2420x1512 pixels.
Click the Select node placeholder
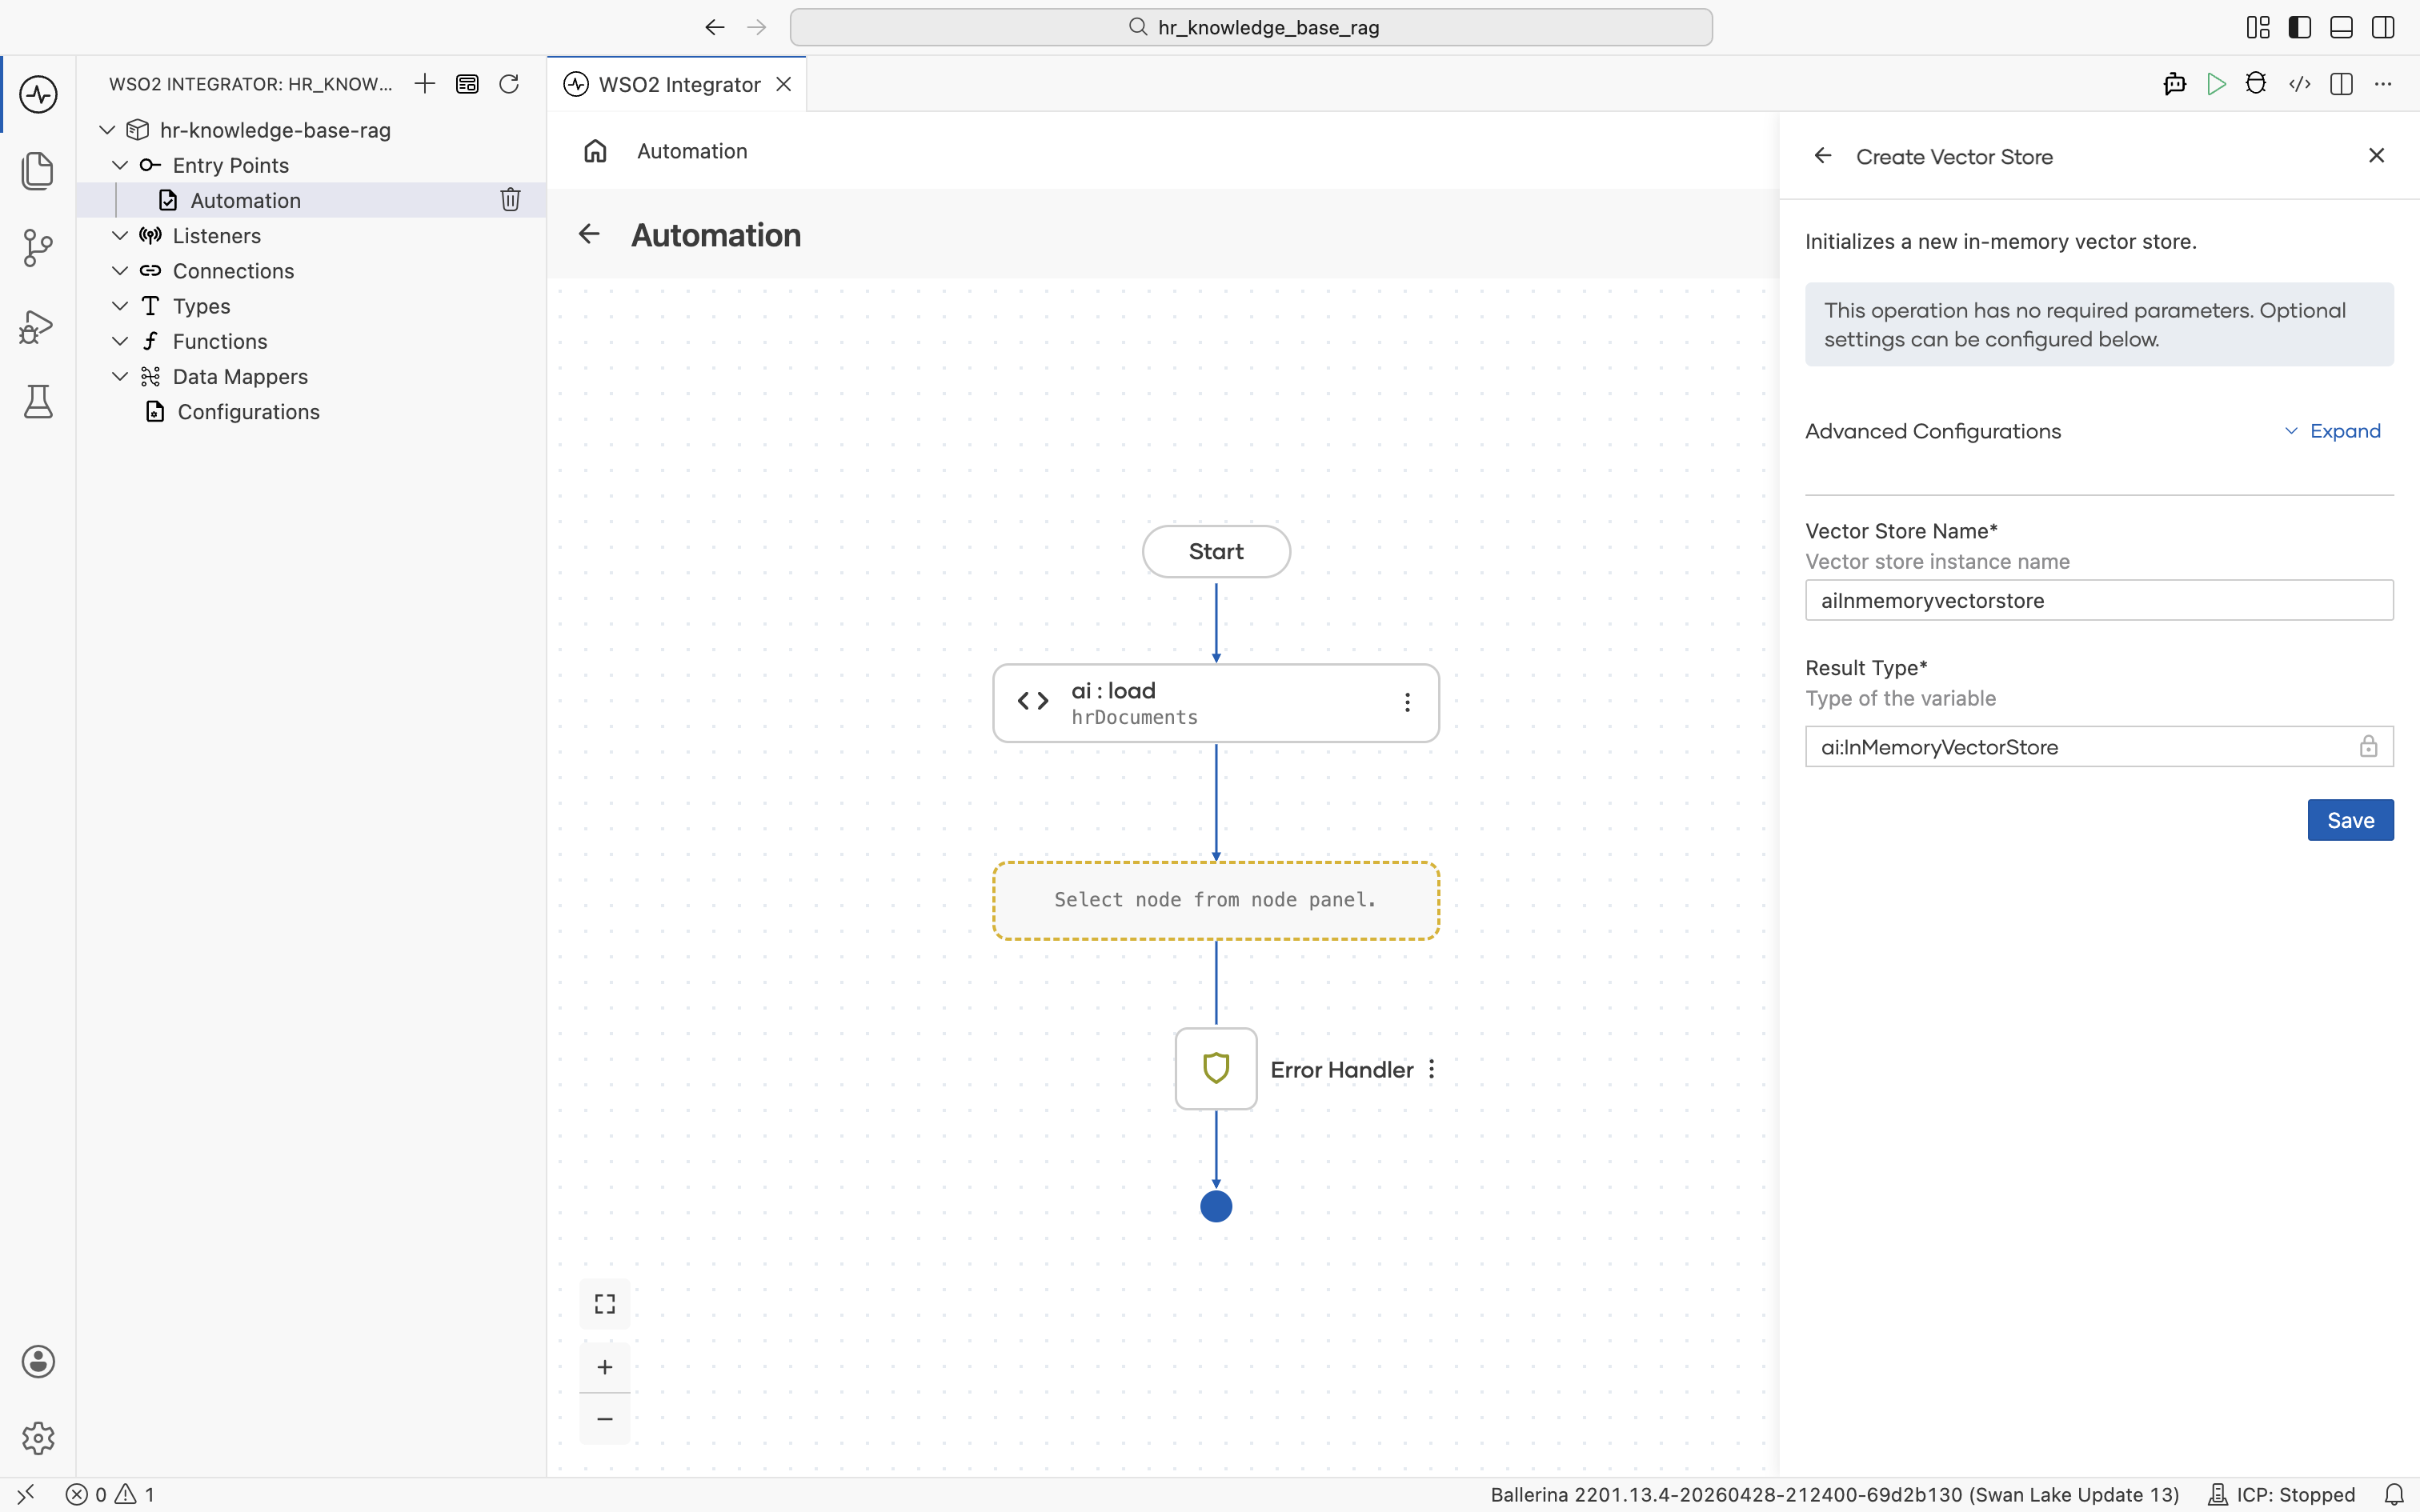click(x=1216, y=900)
